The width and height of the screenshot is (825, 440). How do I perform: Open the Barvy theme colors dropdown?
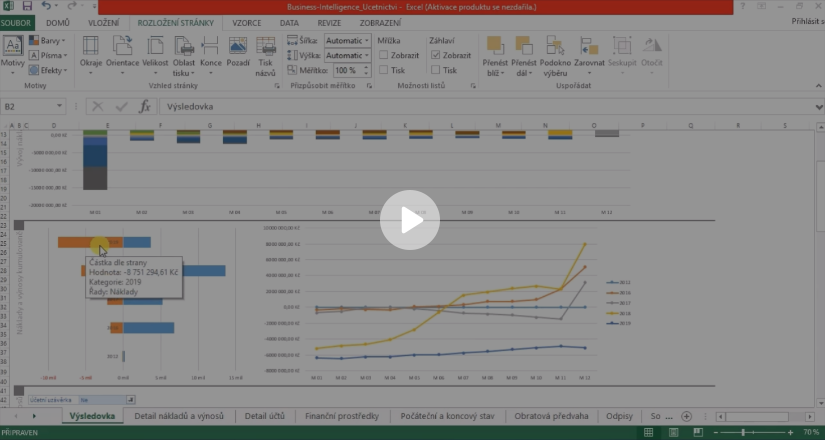(47, 41)
